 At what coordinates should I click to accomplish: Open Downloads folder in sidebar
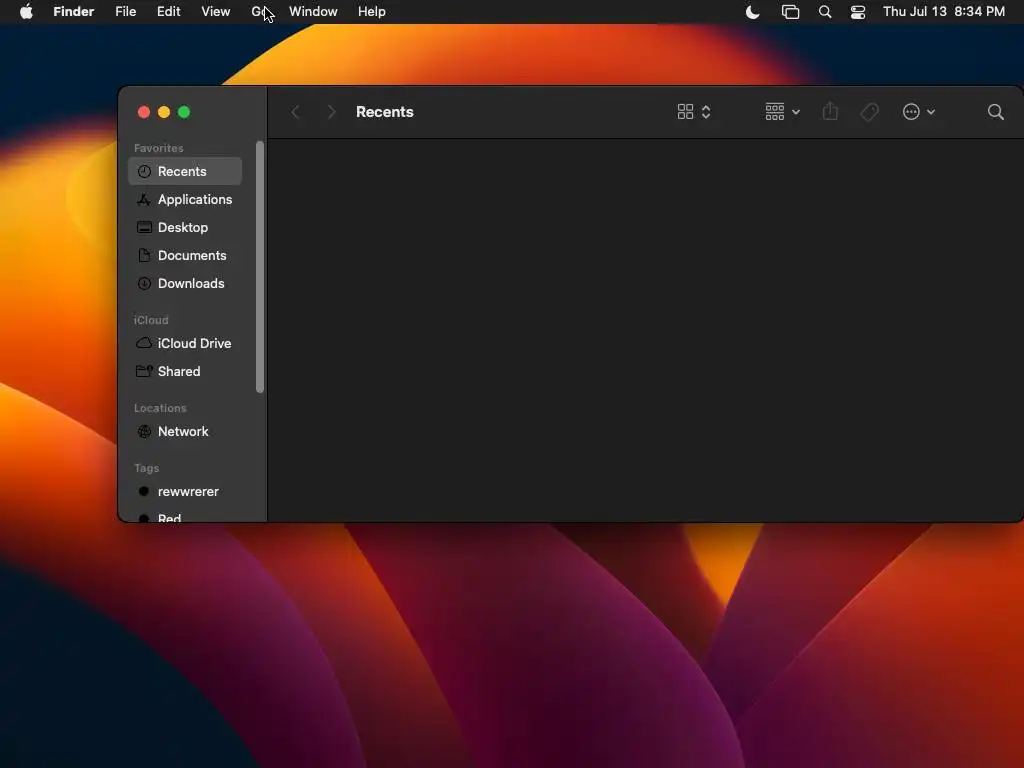click(x=185, y=283)
